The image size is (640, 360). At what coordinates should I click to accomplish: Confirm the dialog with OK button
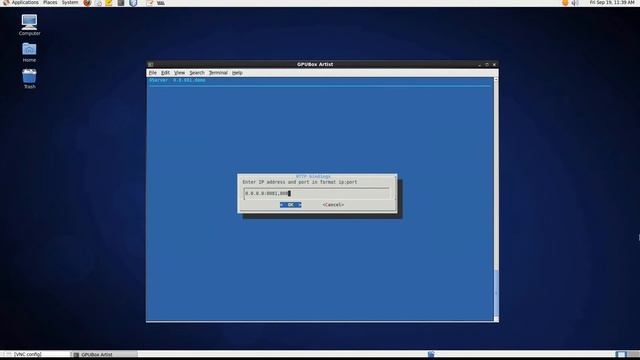point(291,205)
